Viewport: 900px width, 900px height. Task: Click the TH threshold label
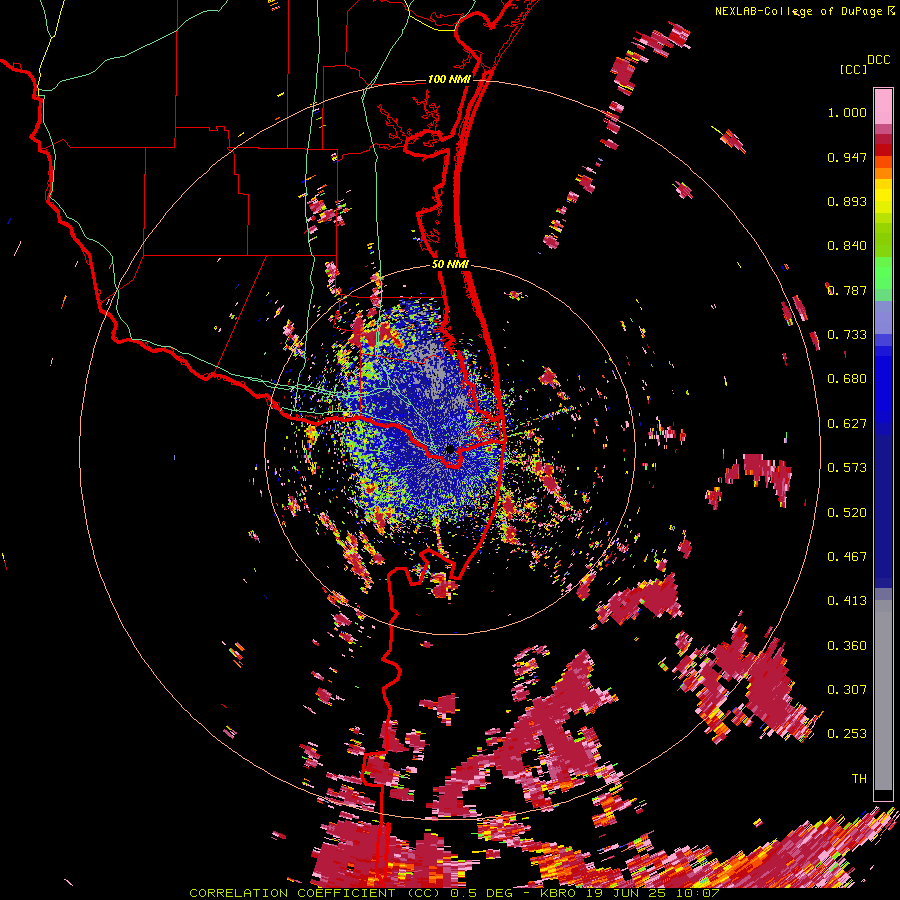(859, 779)
